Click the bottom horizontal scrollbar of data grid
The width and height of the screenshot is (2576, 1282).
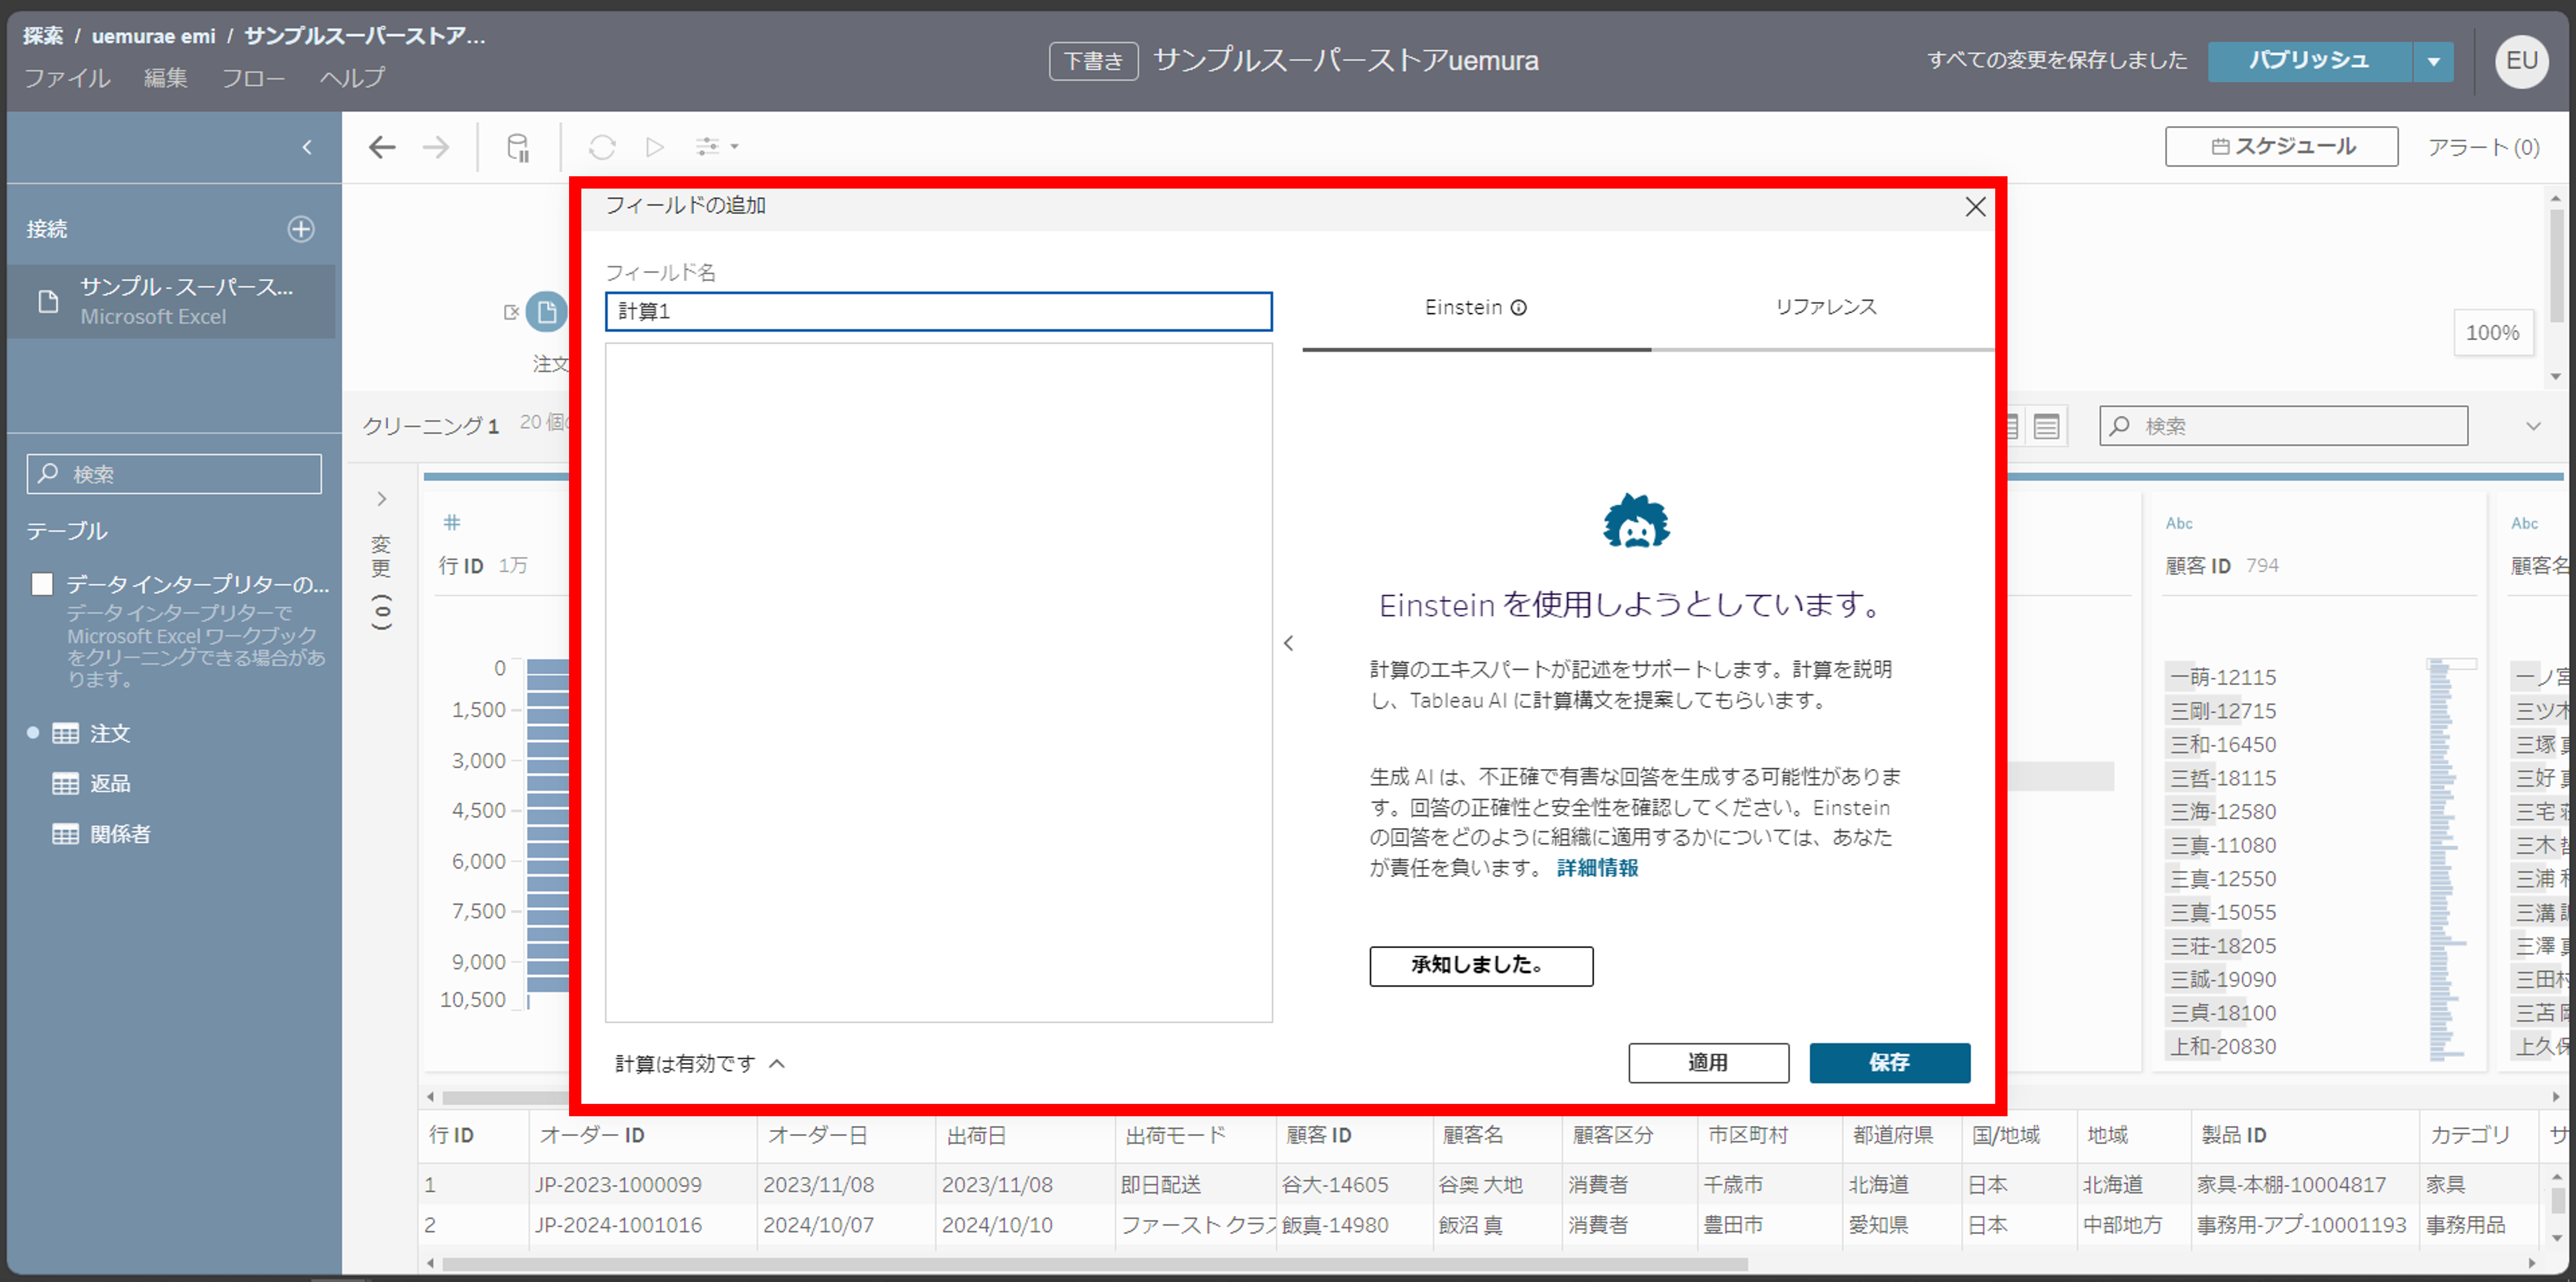click(1095, 1264)
